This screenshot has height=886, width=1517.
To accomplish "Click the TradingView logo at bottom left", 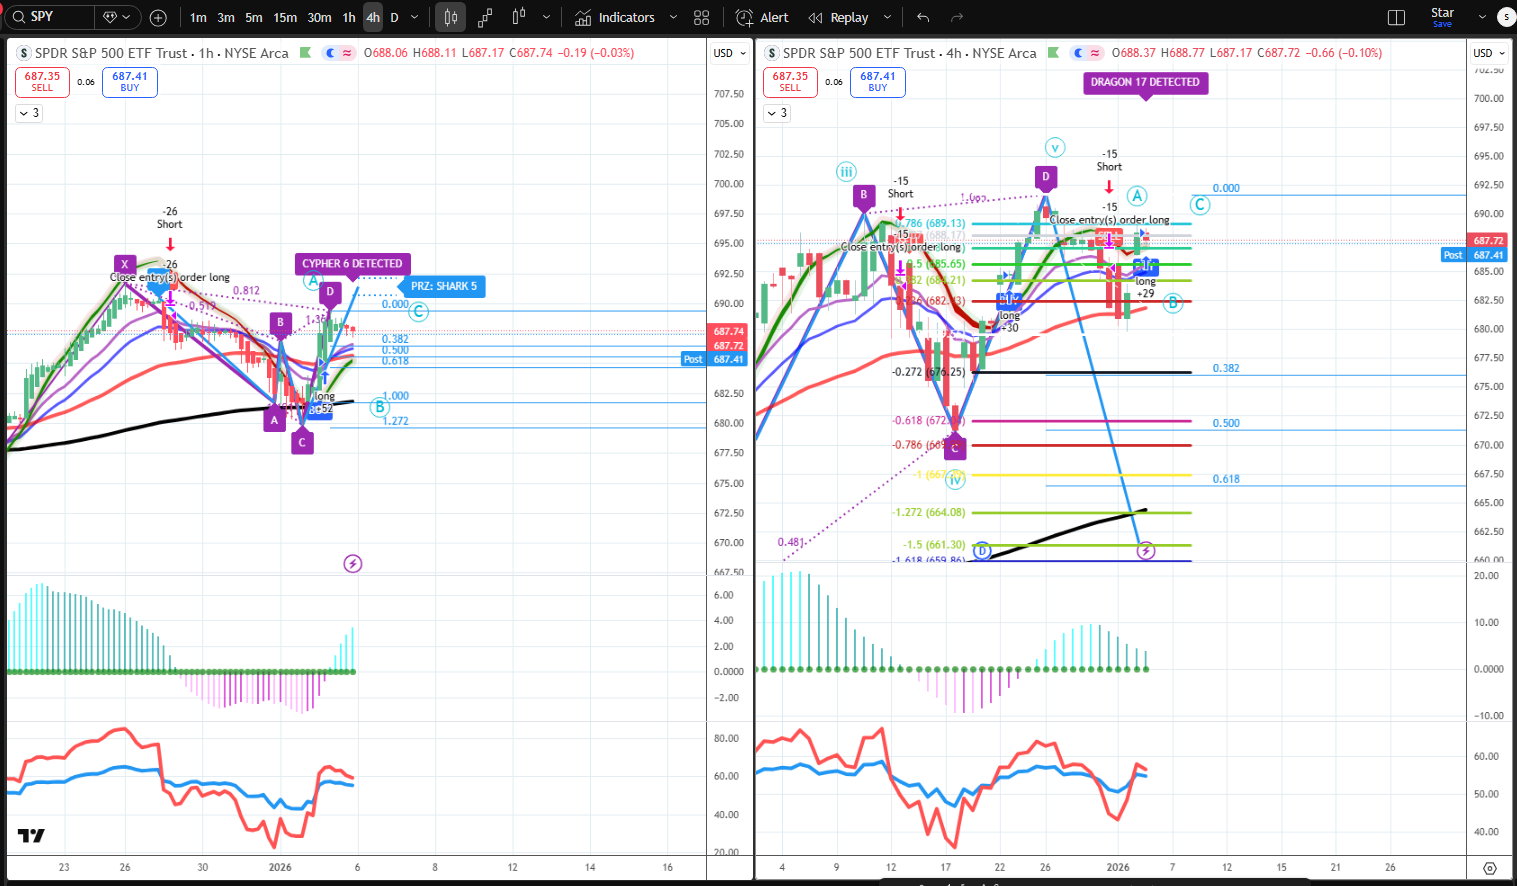I will coord(31,836).
